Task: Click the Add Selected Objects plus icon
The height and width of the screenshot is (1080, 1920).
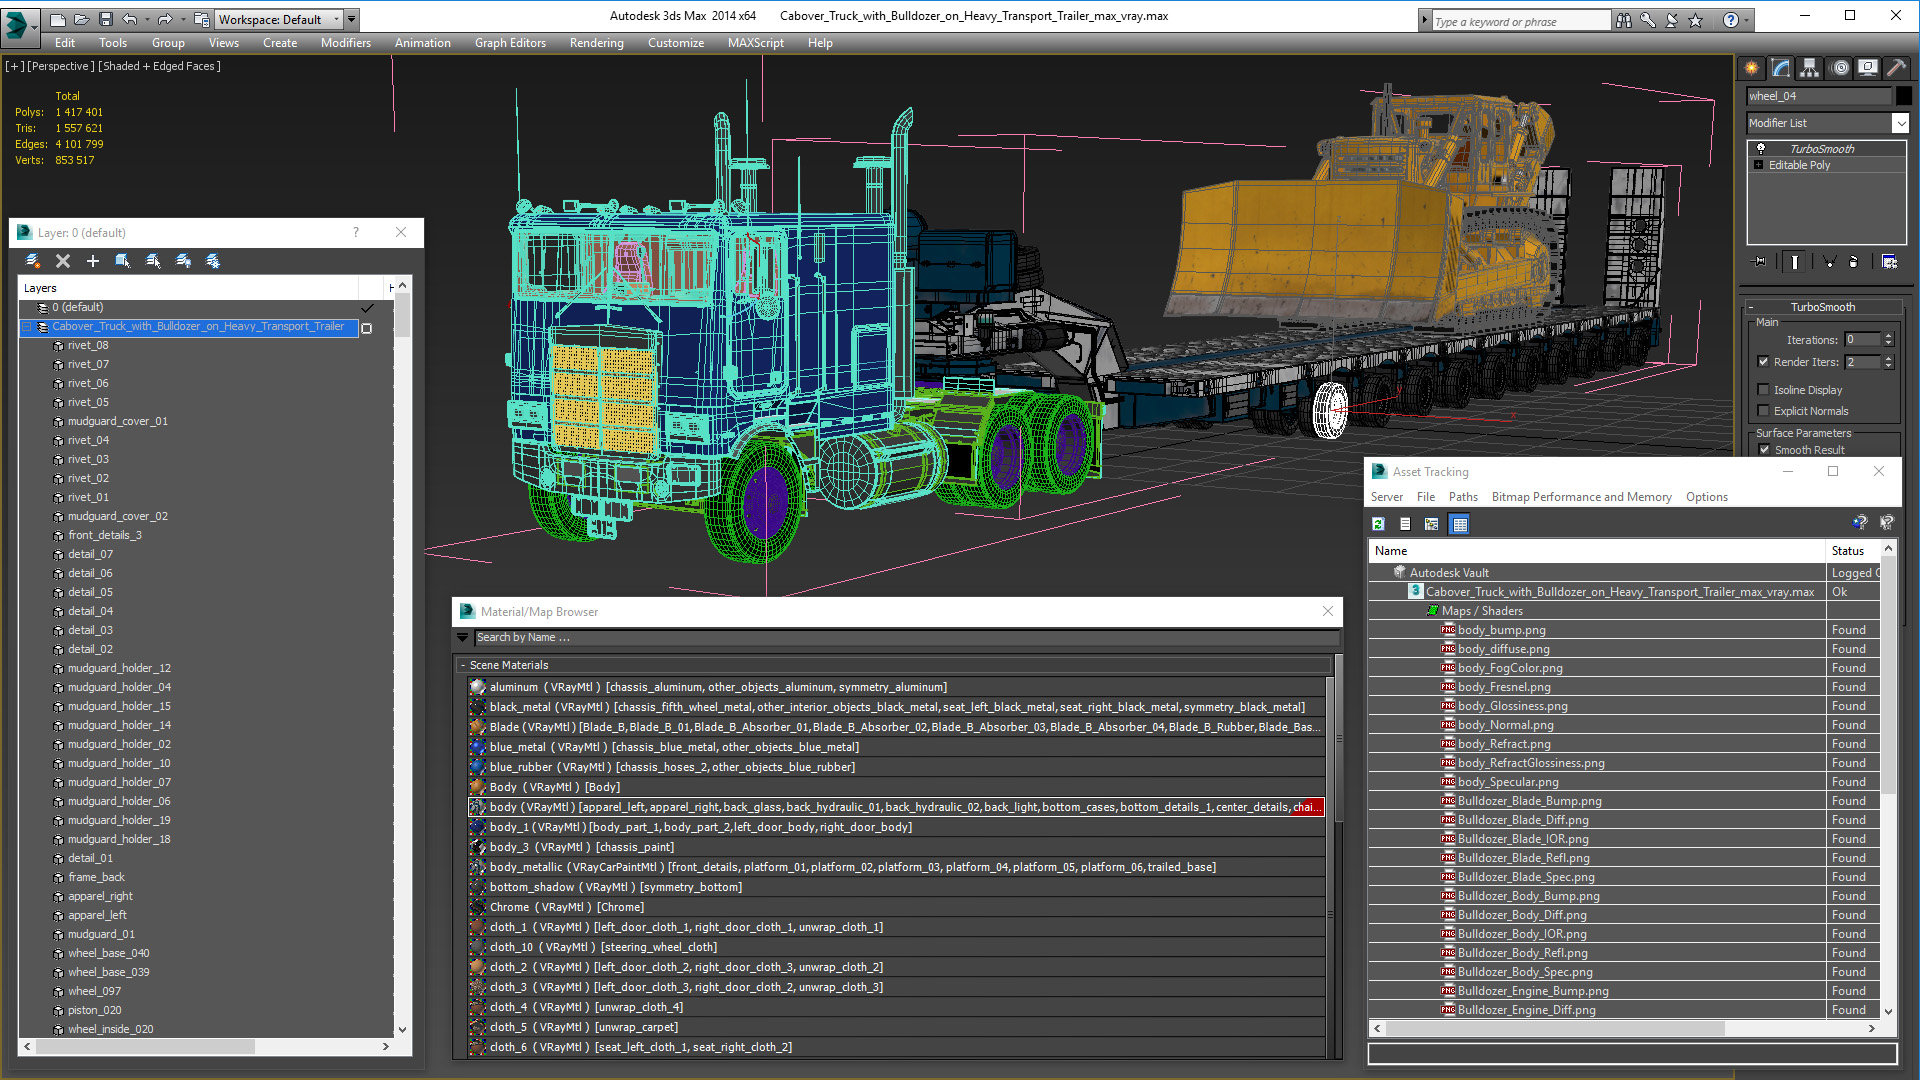Action: tap(93, 261)
